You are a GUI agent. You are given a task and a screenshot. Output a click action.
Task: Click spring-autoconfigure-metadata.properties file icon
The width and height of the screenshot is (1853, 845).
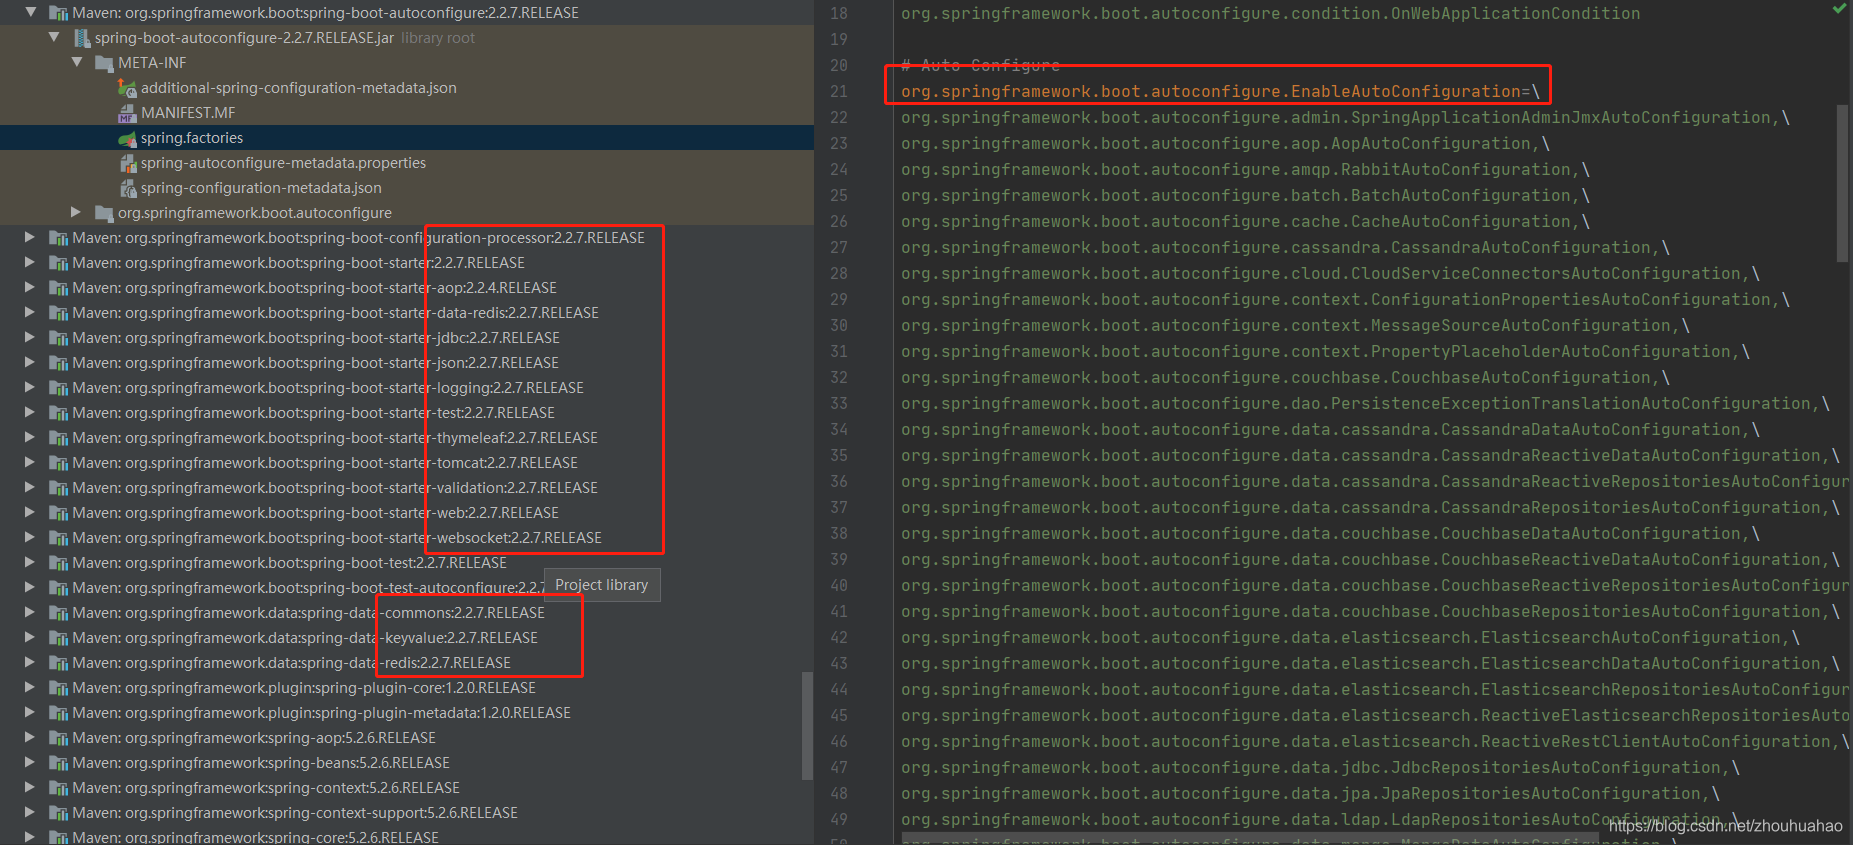click(x=127, y=163)
